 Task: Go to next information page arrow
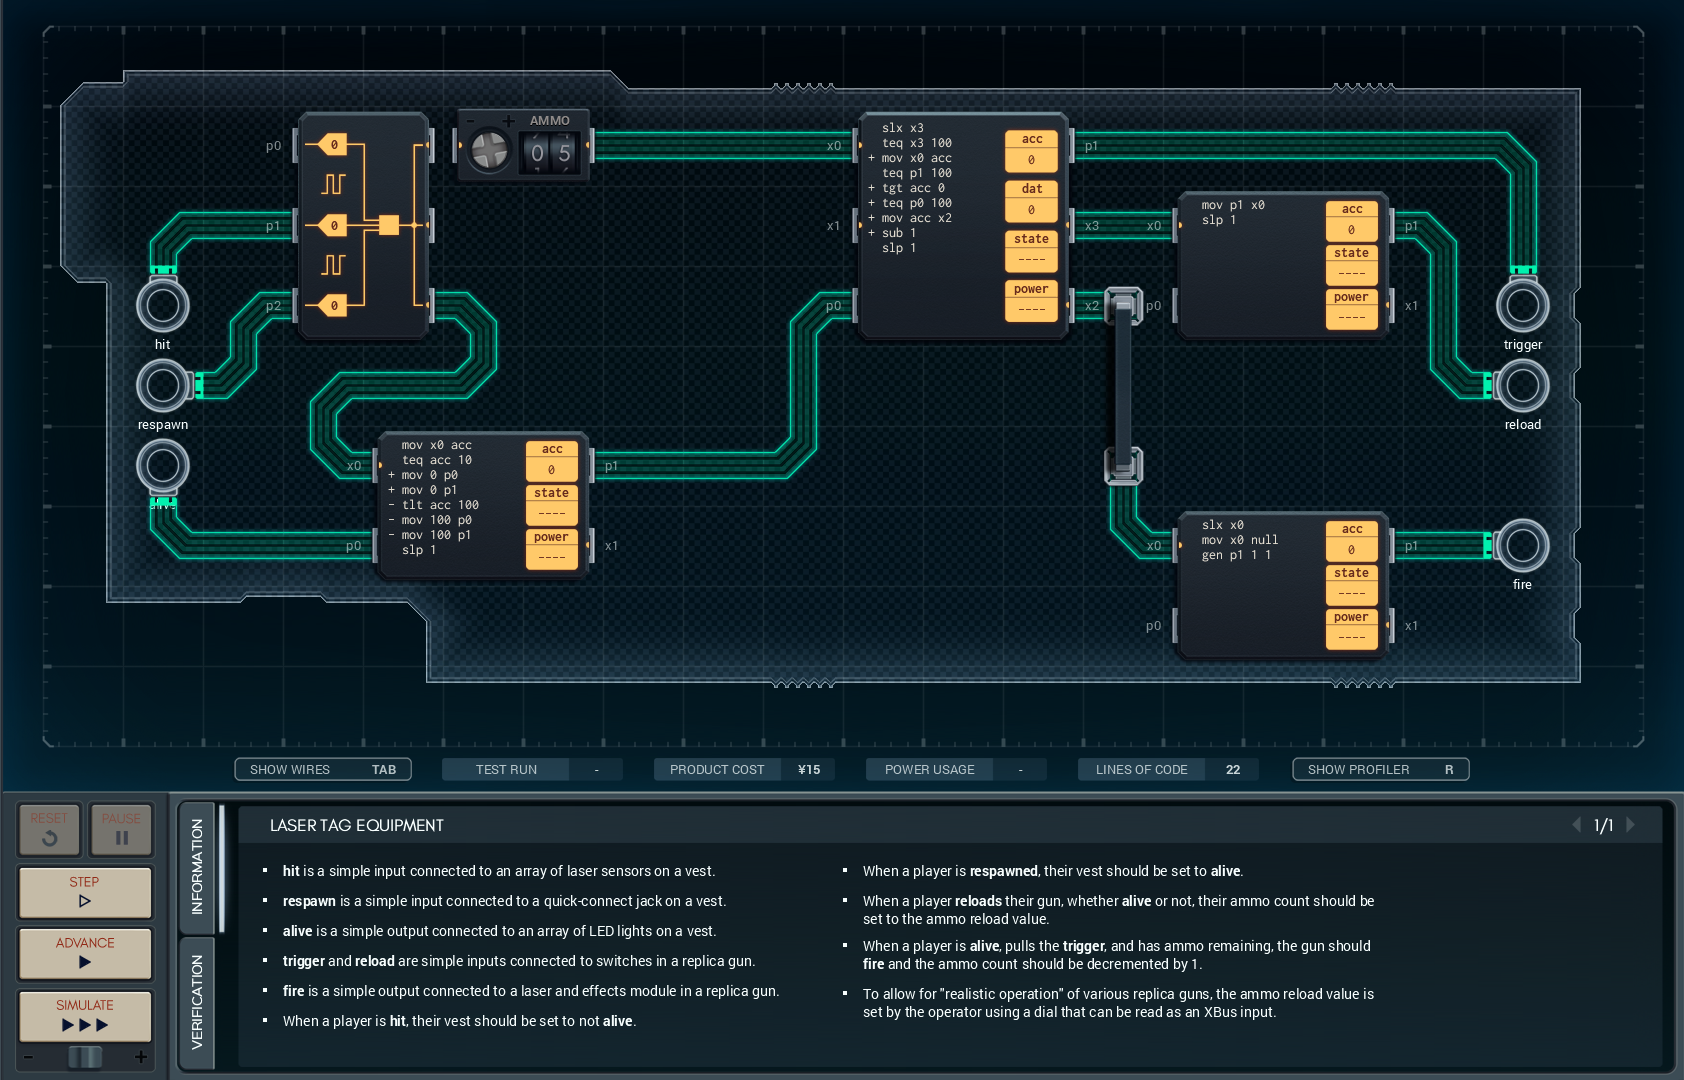tap(1631, 825)
